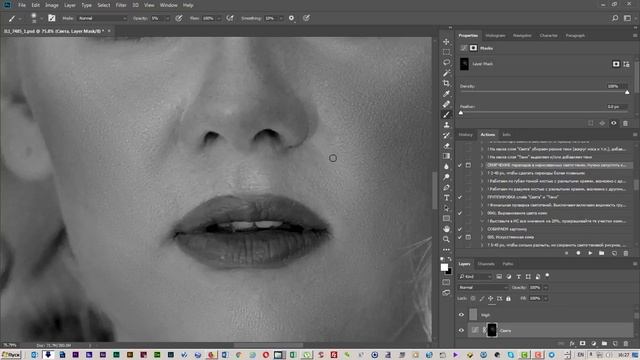Click the Windows Start button

11,355
